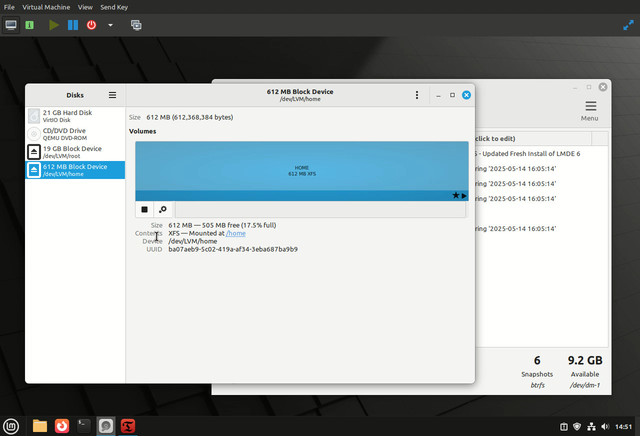
Task: Select 19 GB Block Device /dev/LVM/root
Action: point(75,152)
